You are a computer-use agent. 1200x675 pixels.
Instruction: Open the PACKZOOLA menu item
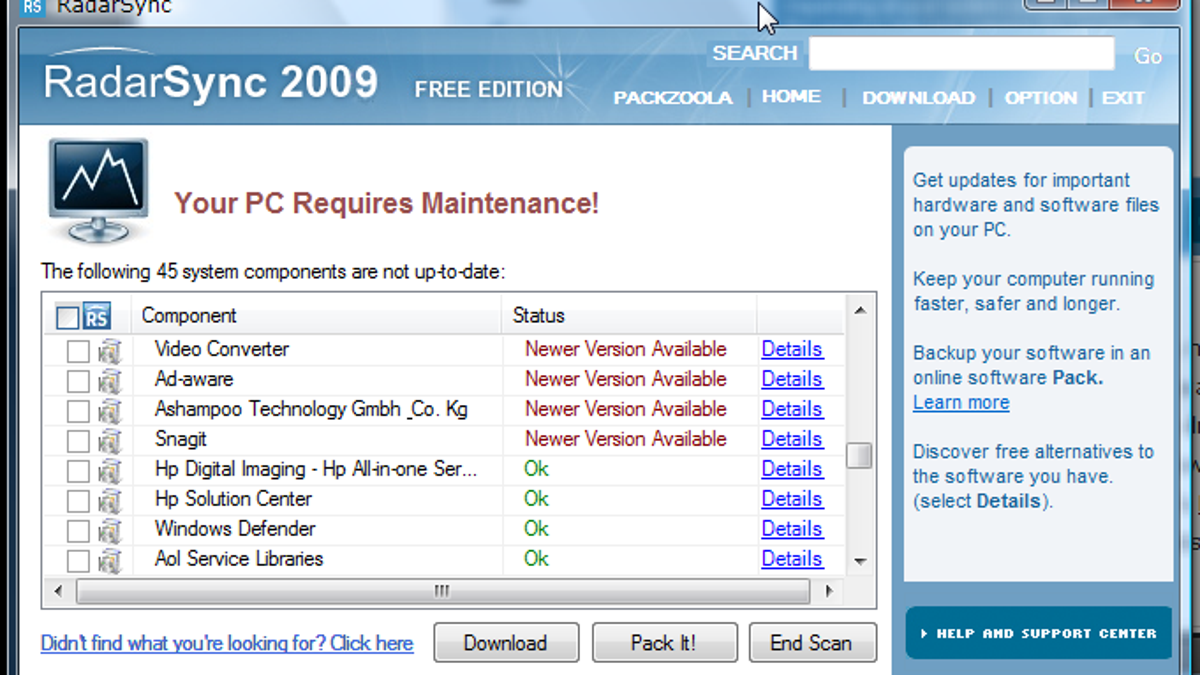pyautogui.click(x=673, y=98)
